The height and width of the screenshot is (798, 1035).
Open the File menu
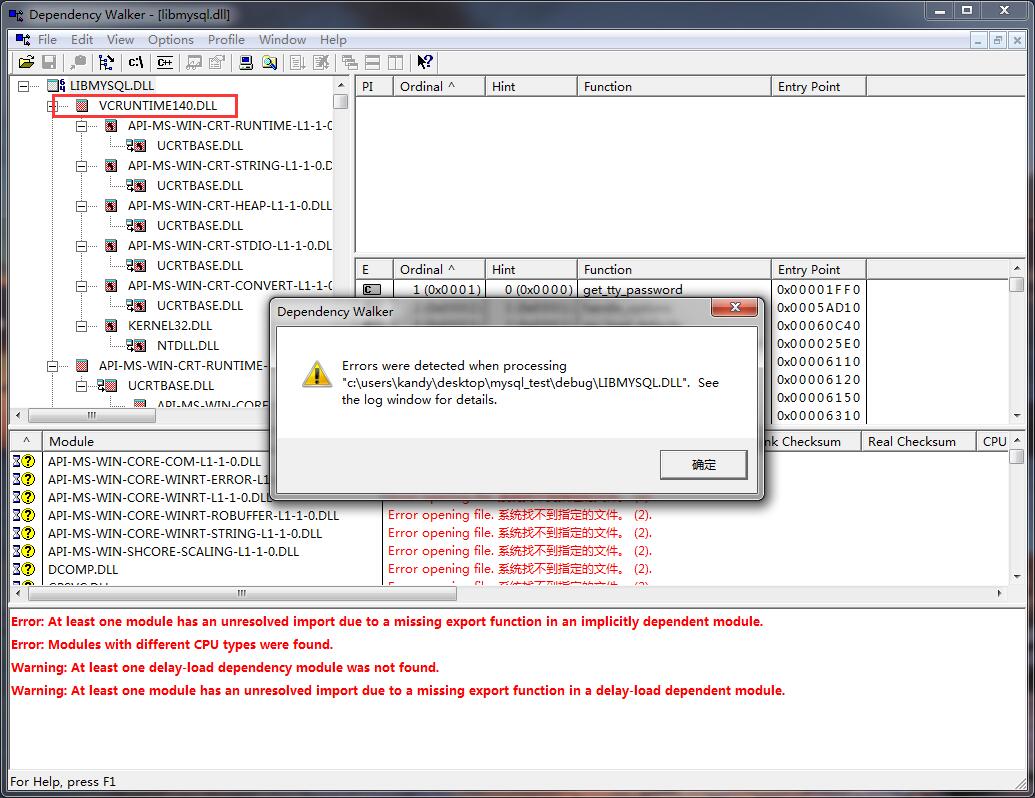pyautogui.click(x=47, y=40)
